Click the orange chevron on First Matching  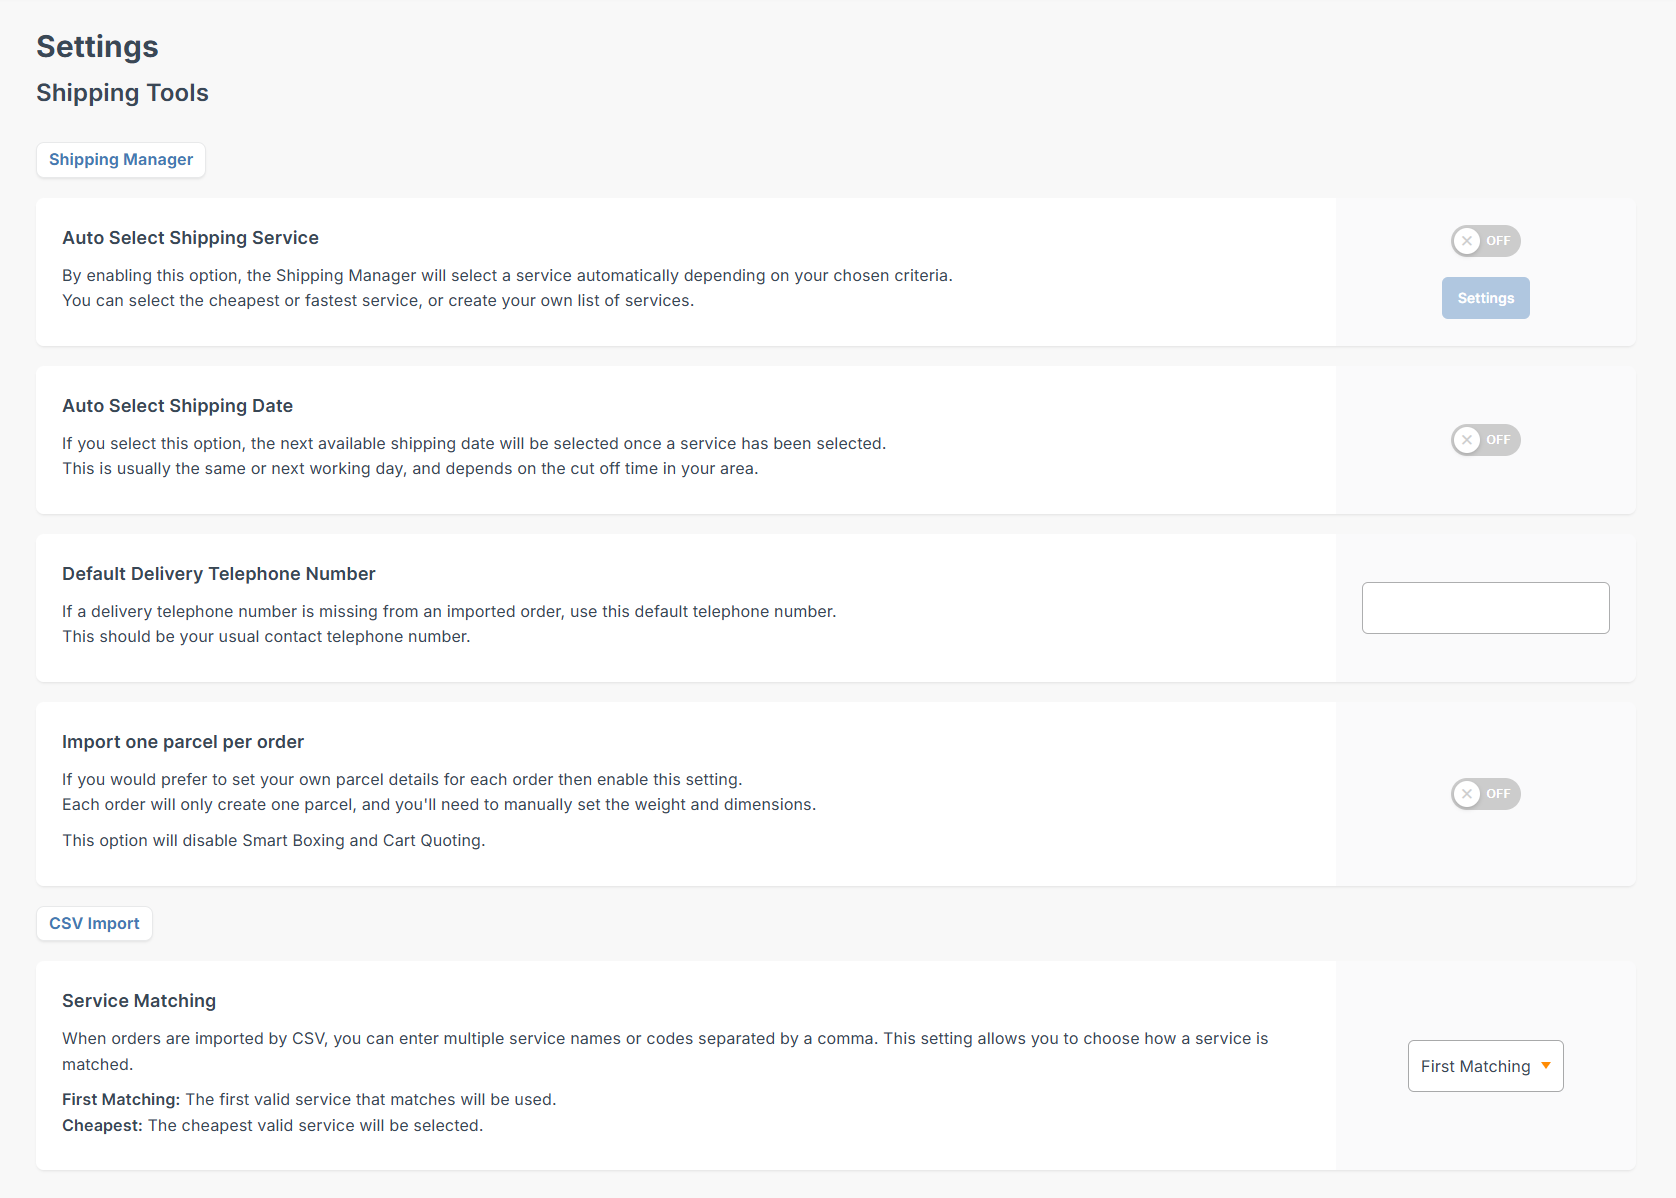[x=1546, y=1066]
